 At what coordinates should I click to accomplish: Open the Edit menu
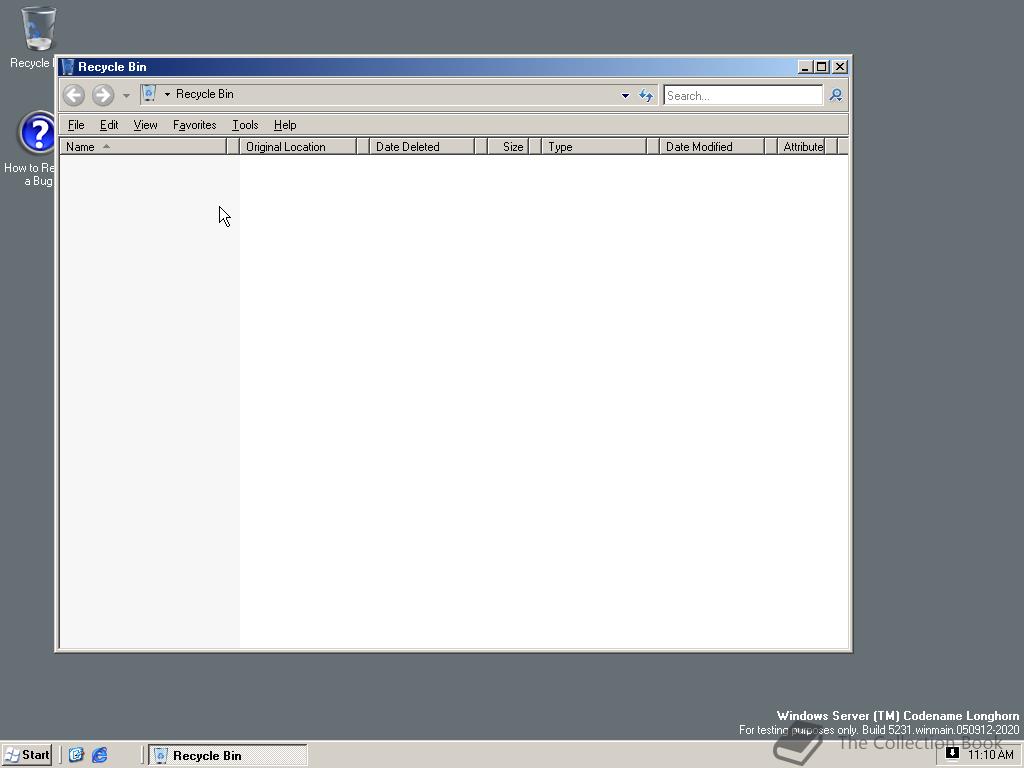pos(109,125)
